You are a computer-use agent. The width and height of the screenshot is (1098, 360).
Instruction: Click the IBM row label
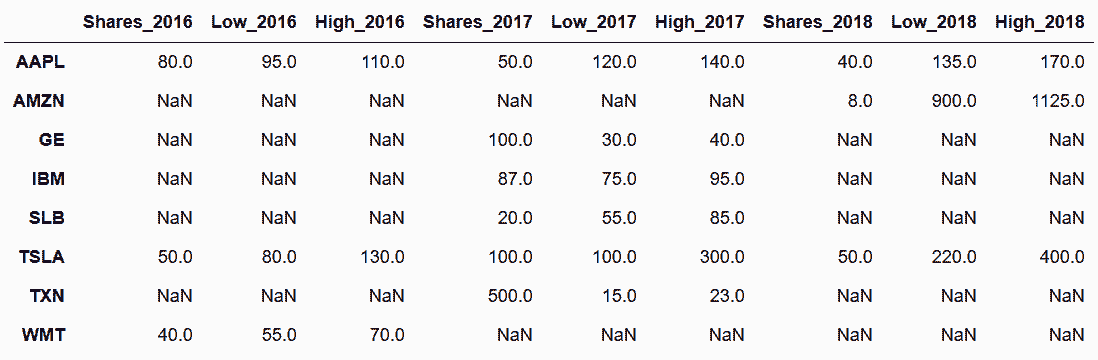pyautogui.click(x=49, y=179)
